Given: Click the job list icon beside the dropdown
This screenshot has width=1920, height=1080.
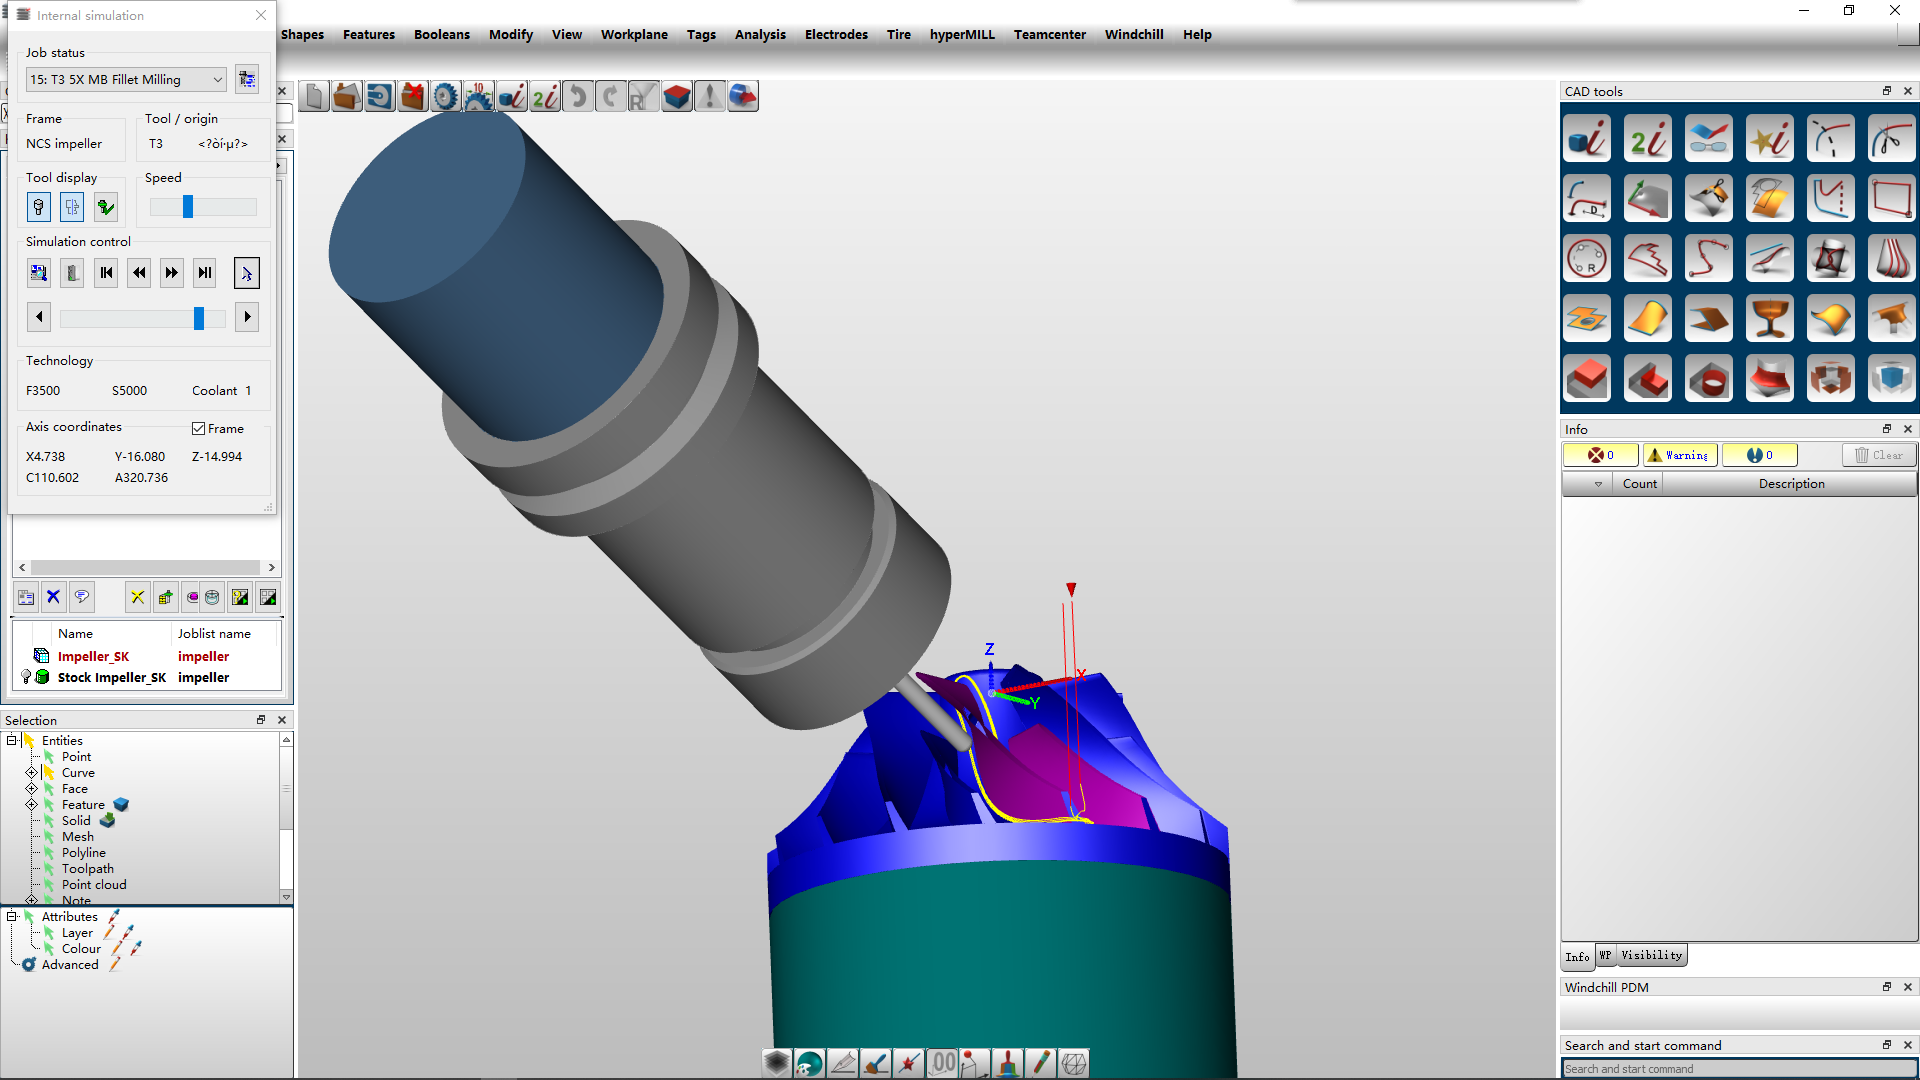Looking at the screenshot, I should tap(247, 79).
